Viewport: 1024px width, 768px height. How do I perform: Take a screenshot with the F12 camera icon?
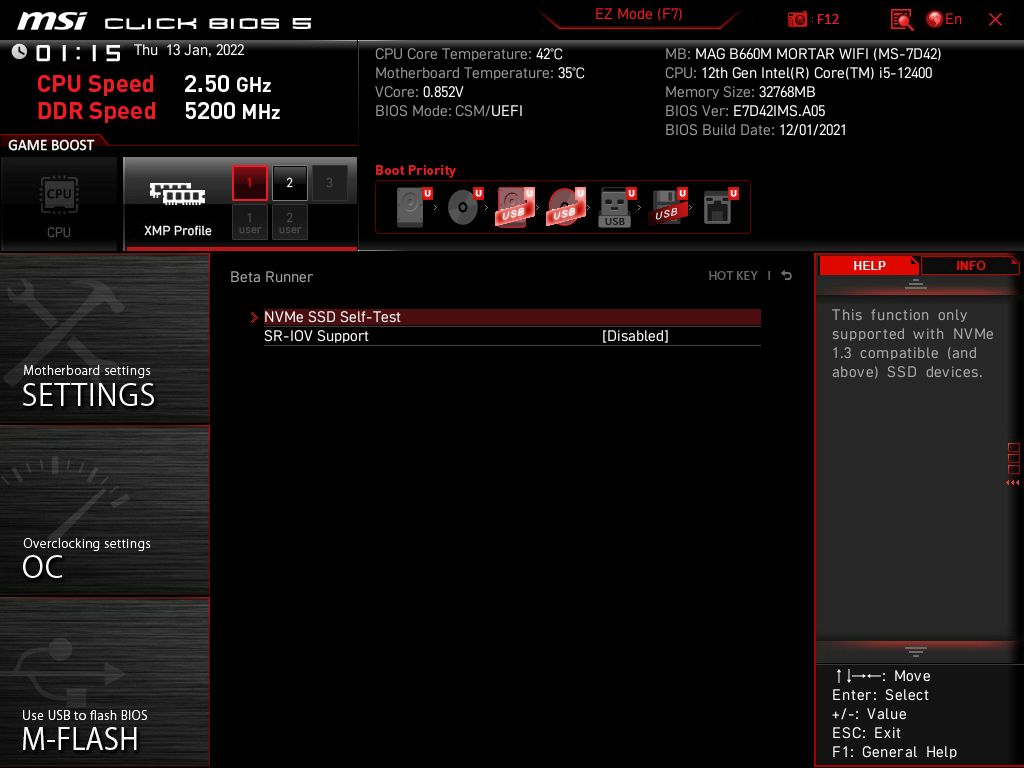(x=798, y=19)
